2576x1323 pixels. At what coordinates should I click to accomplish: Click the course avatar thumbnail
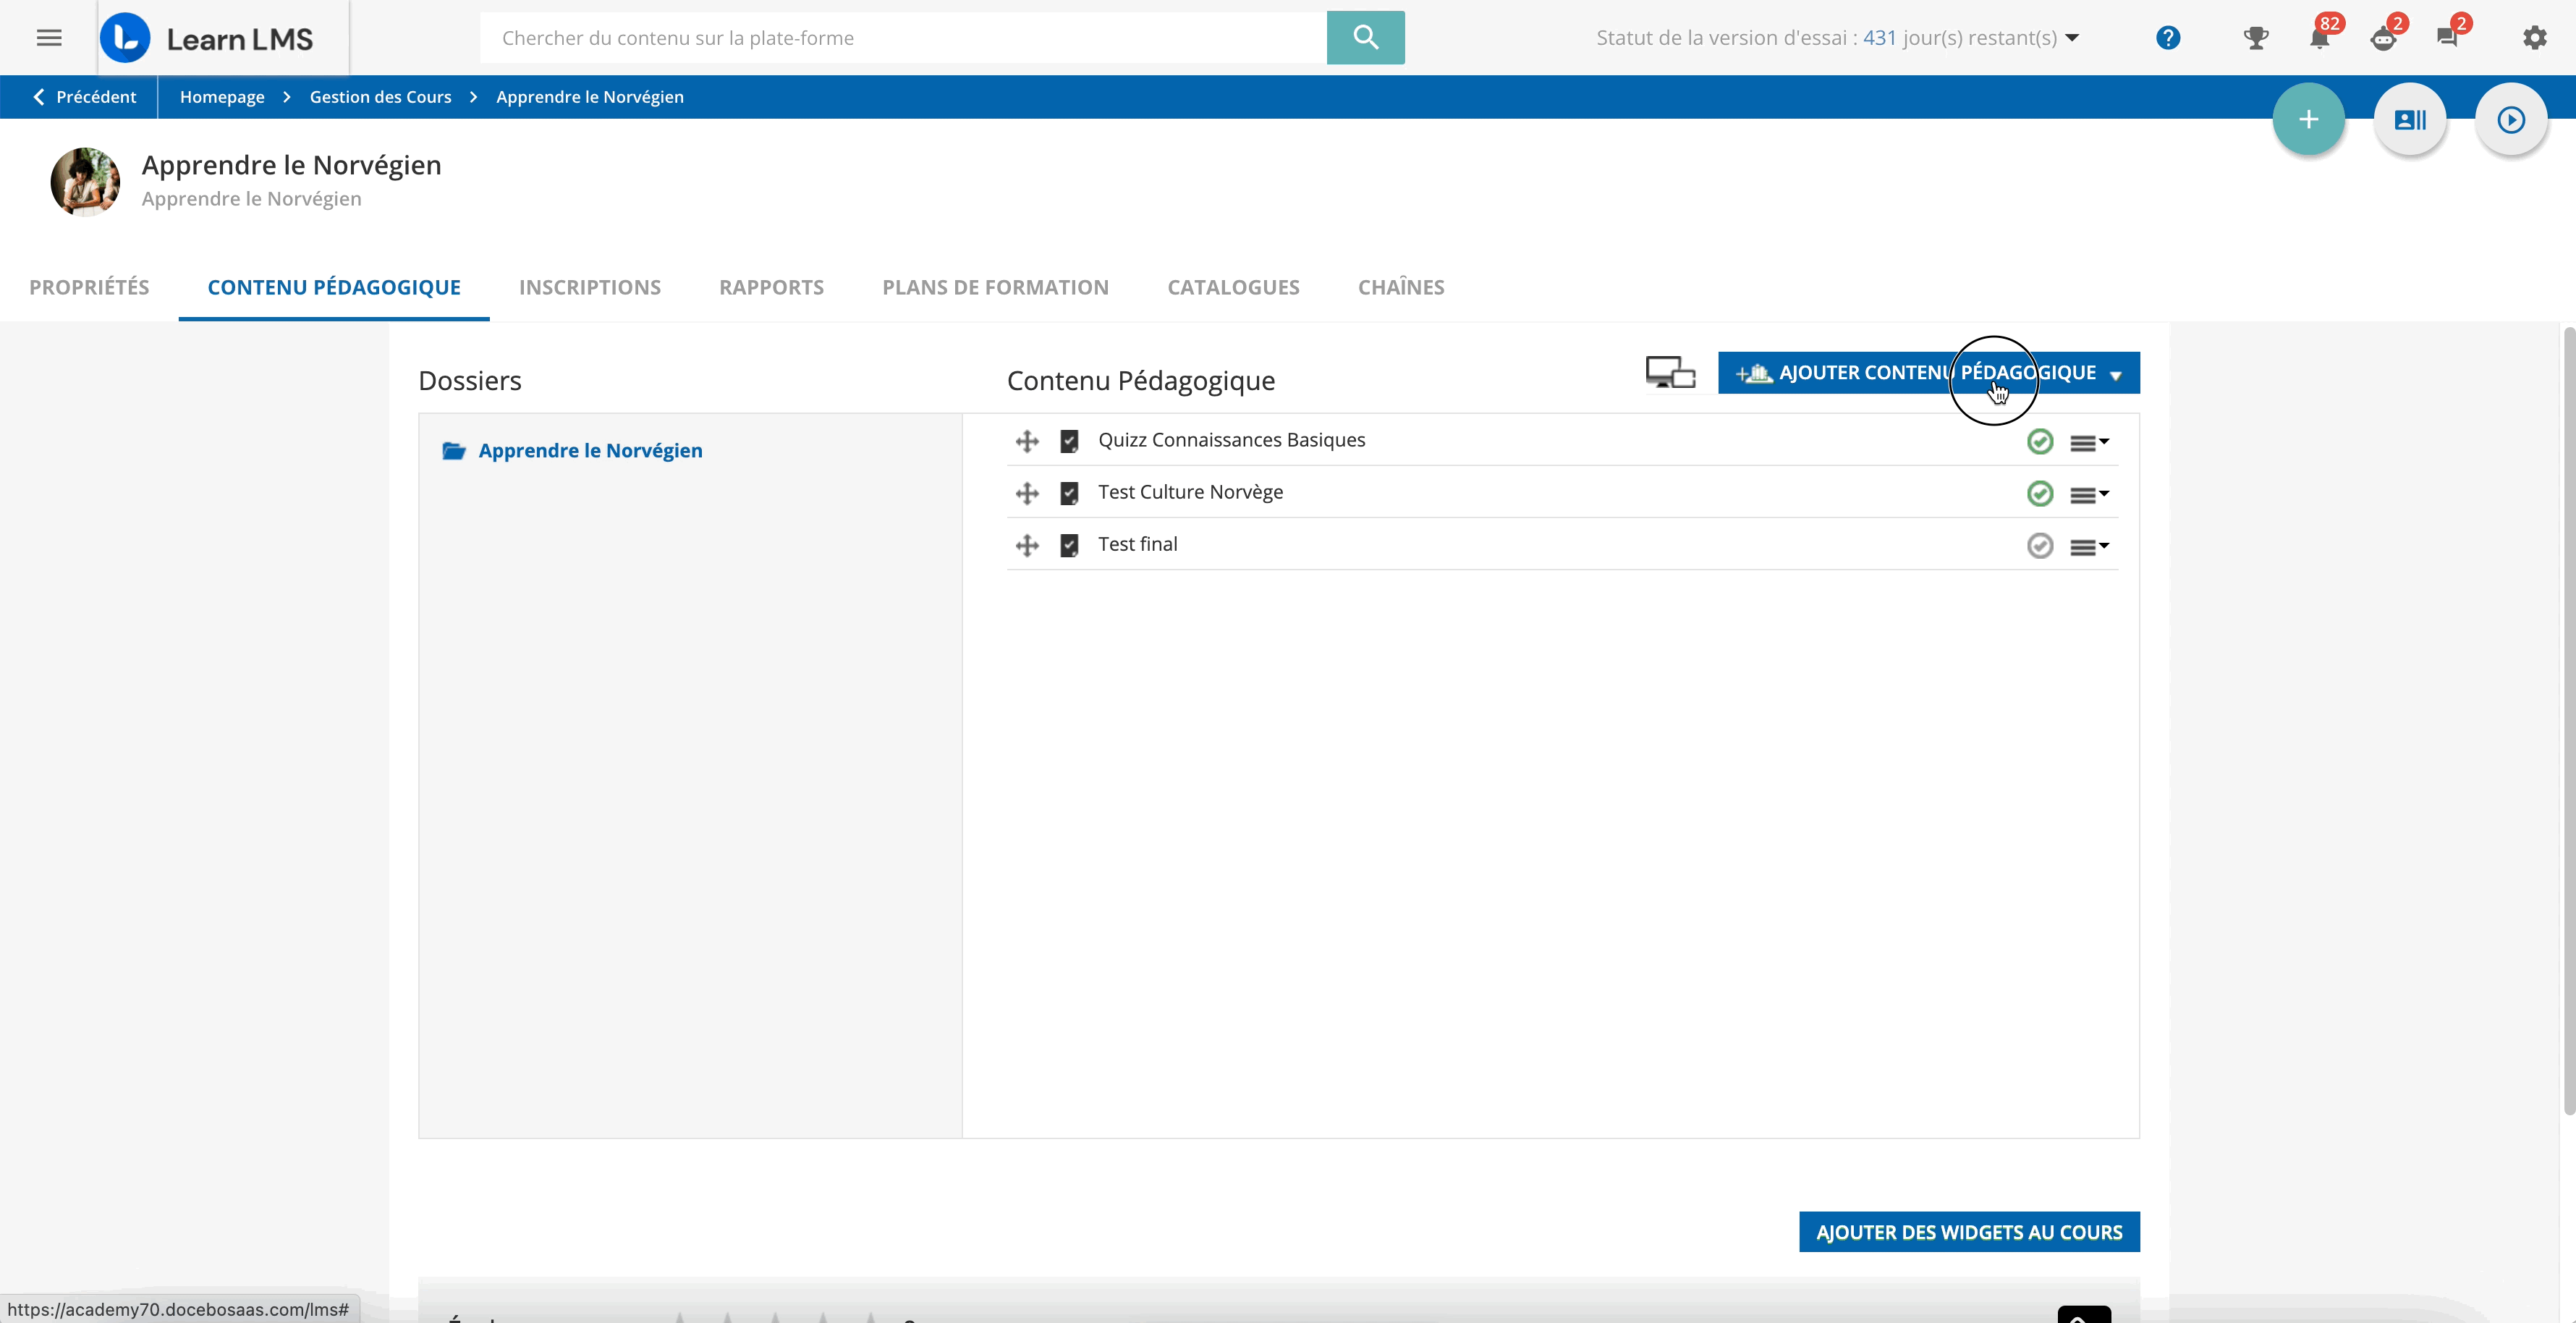tap(85, 182)
